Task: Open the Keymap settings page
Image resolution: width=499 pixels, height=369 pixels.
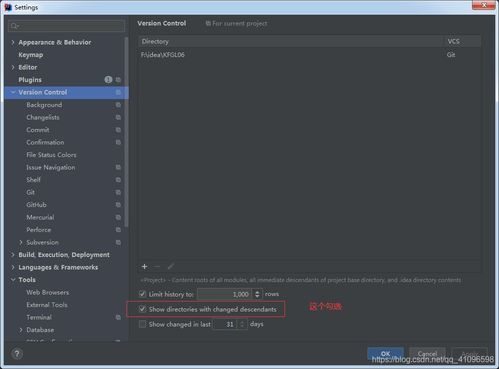Action: coord(31,55)
